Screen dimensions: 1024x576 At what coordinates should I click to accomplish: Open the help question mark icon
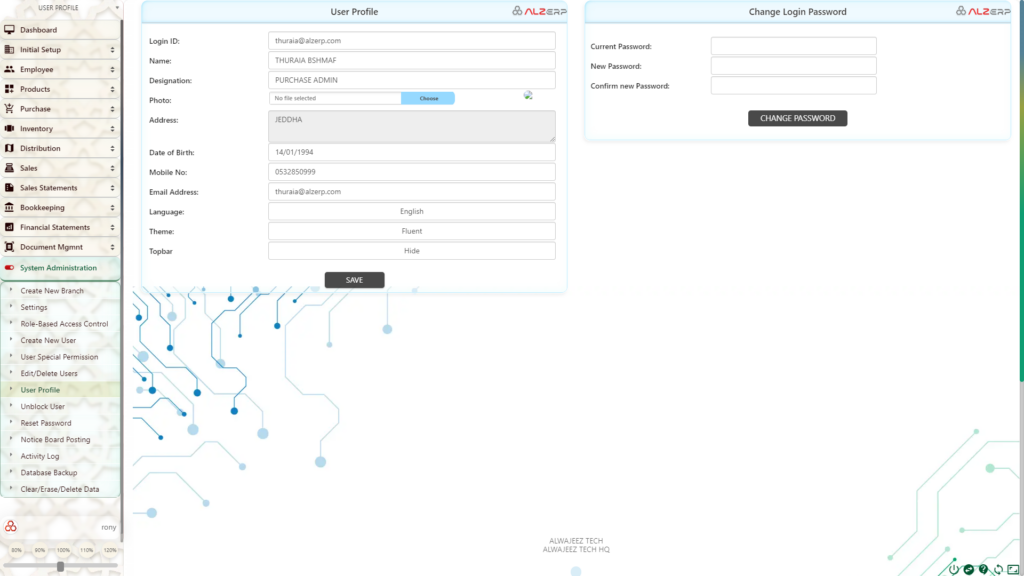pyautogui.click(x=984, y=569)
